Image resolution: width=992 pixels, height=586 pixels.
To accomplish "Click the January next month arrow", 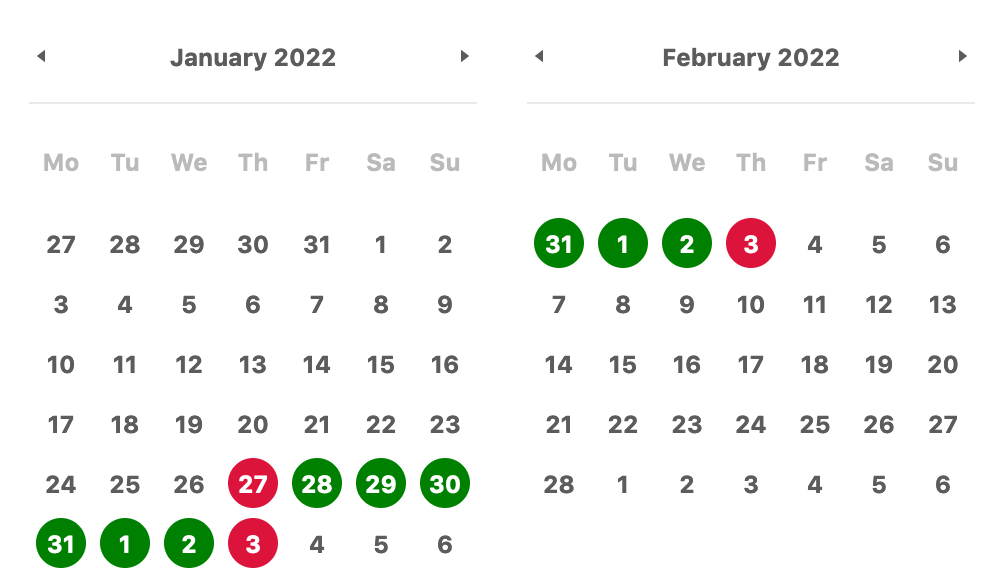I will tap(464, 56).
